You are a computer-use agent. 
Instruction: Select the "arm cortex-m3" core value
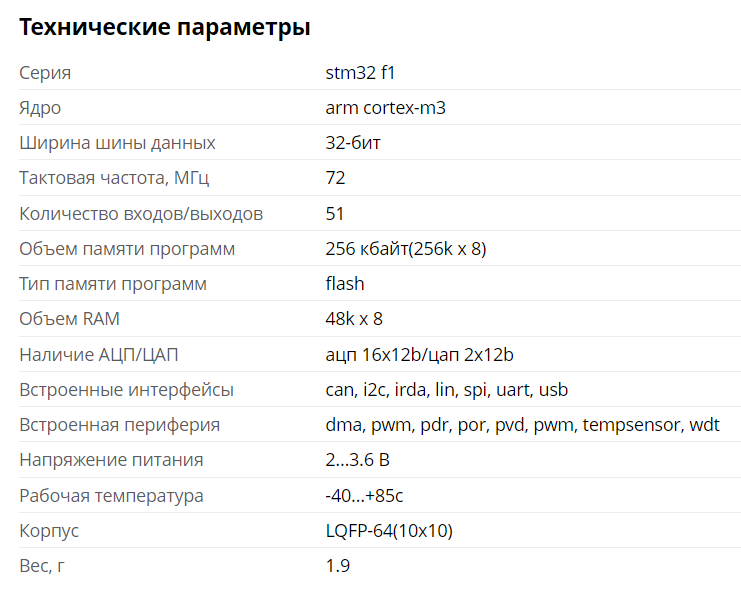385,108
